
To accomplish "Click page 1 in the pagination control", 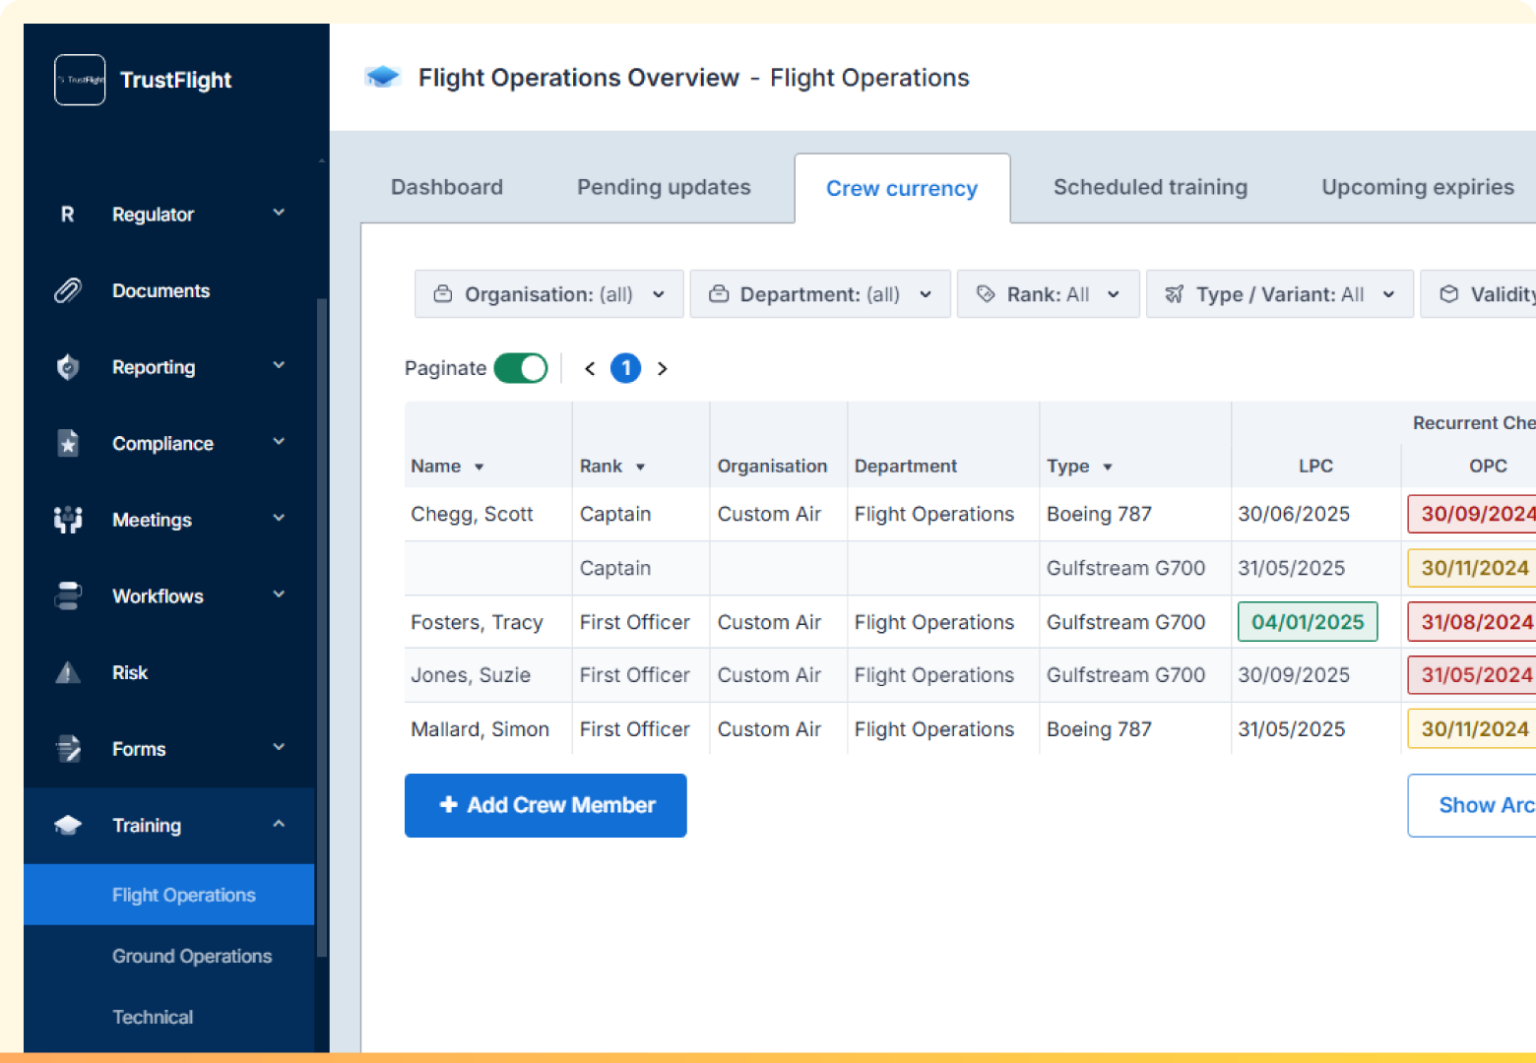I will pos(626,368).
